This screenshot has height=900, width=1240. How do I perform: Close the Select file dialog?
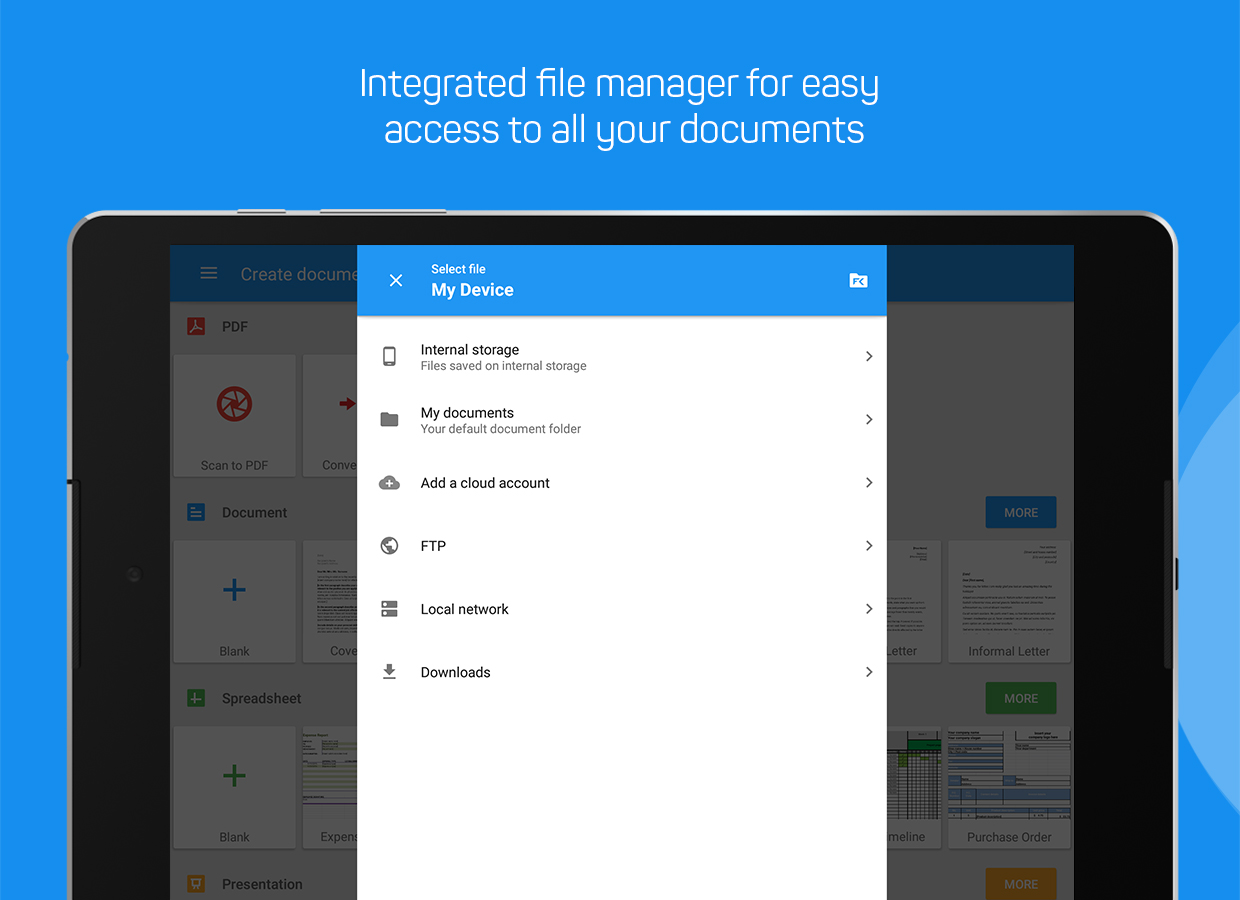click(x=396, y=281)
